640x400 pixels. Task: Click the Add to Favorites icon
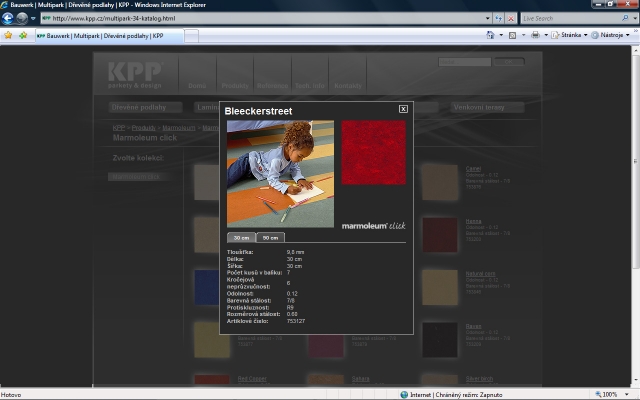pyautogui.click(x=23, y=36)
